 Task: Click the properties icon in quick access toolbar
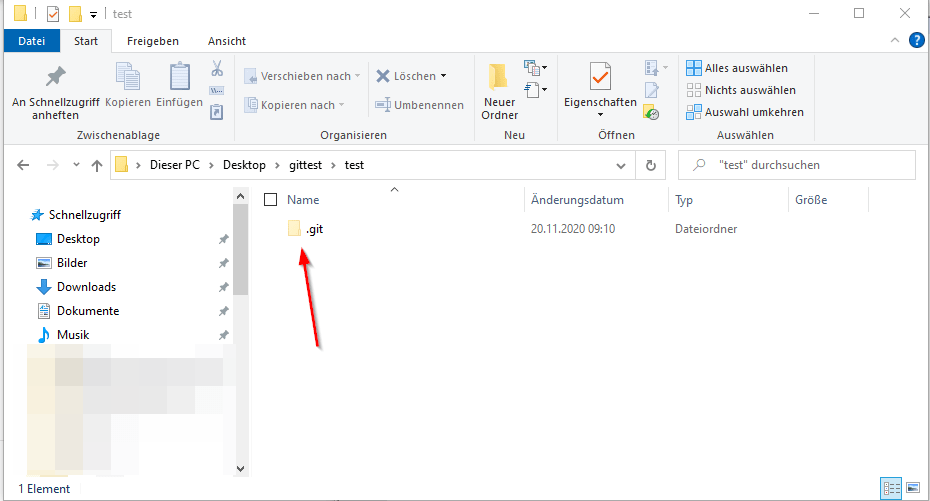click(x=53, y=14)
